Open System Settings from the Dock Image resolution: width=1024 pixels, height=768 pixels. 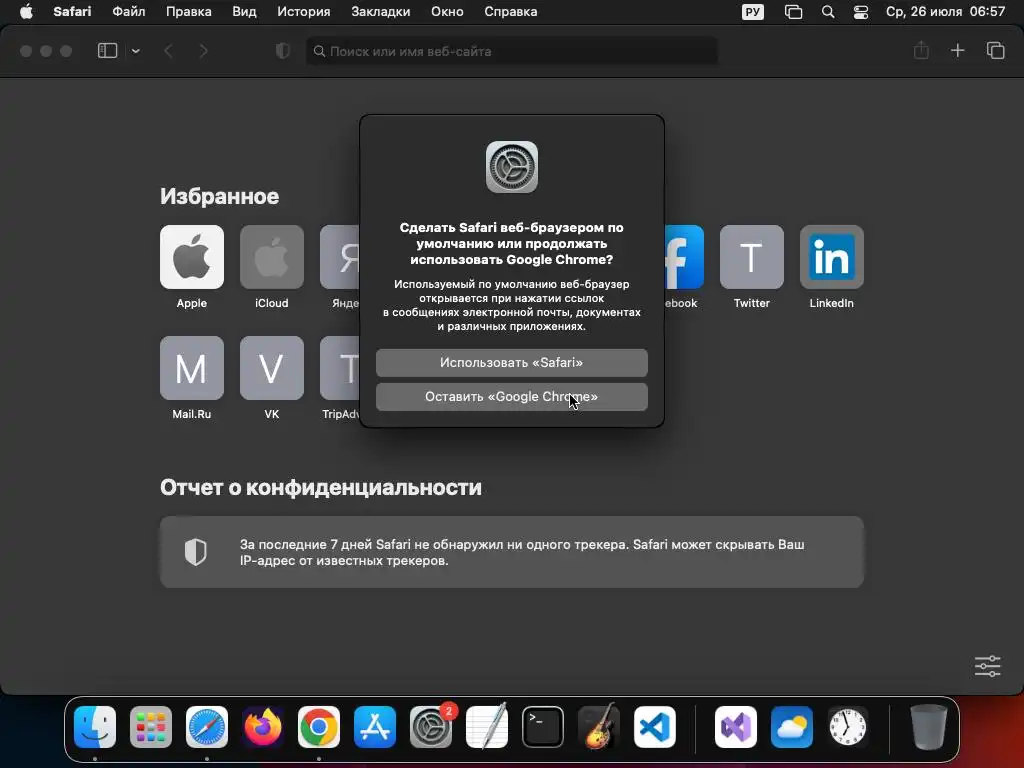click(x=431, y=727)
